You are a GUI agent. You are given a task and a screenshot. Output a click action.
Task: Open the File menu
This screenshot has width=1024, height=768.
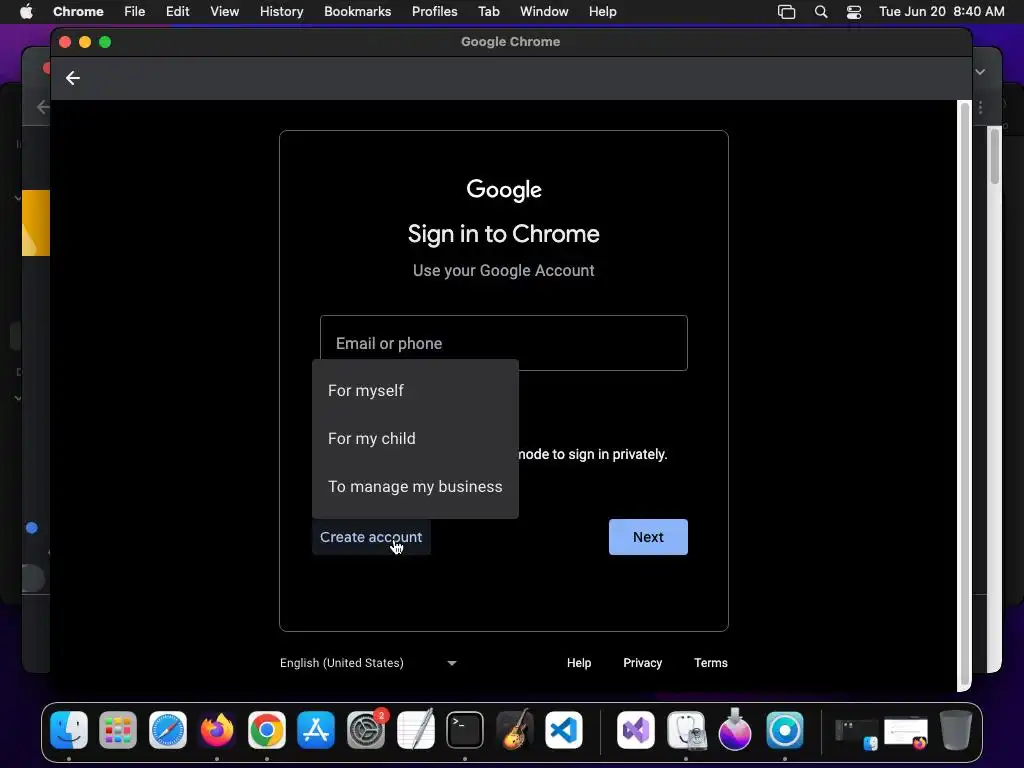[135, 12]
